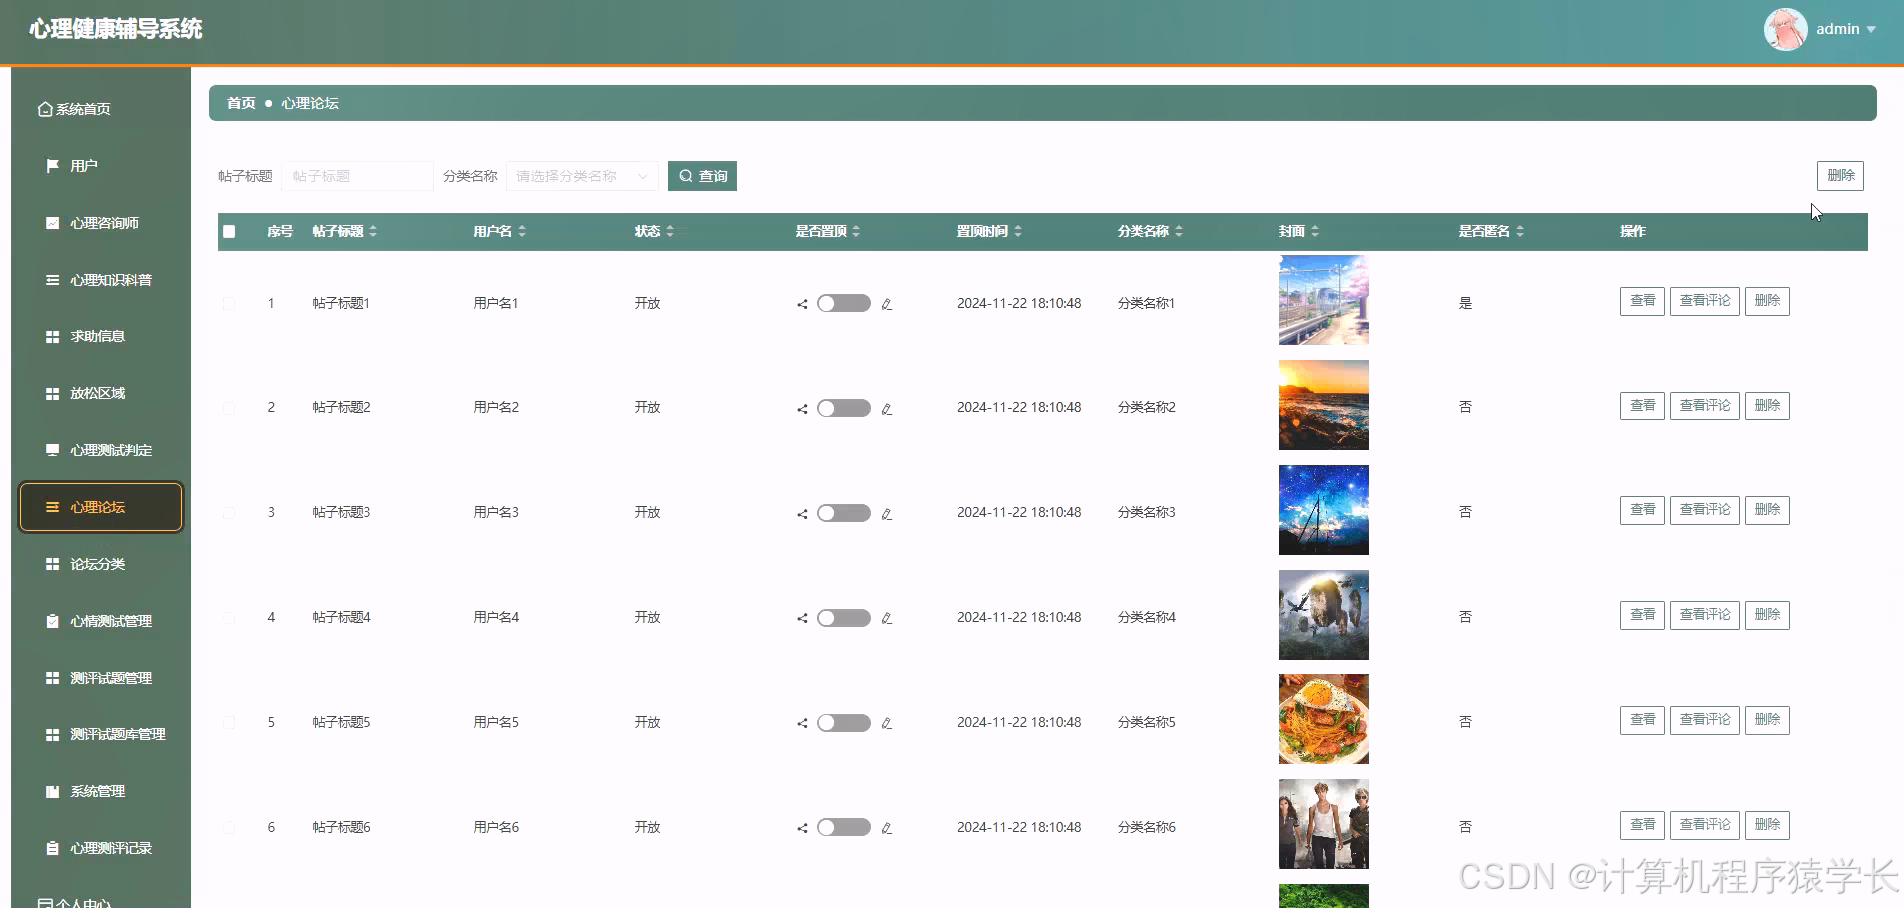Click the 查询 search button
The height and width of the screenshot is (908, 1904).
click(x=702, y=176)
